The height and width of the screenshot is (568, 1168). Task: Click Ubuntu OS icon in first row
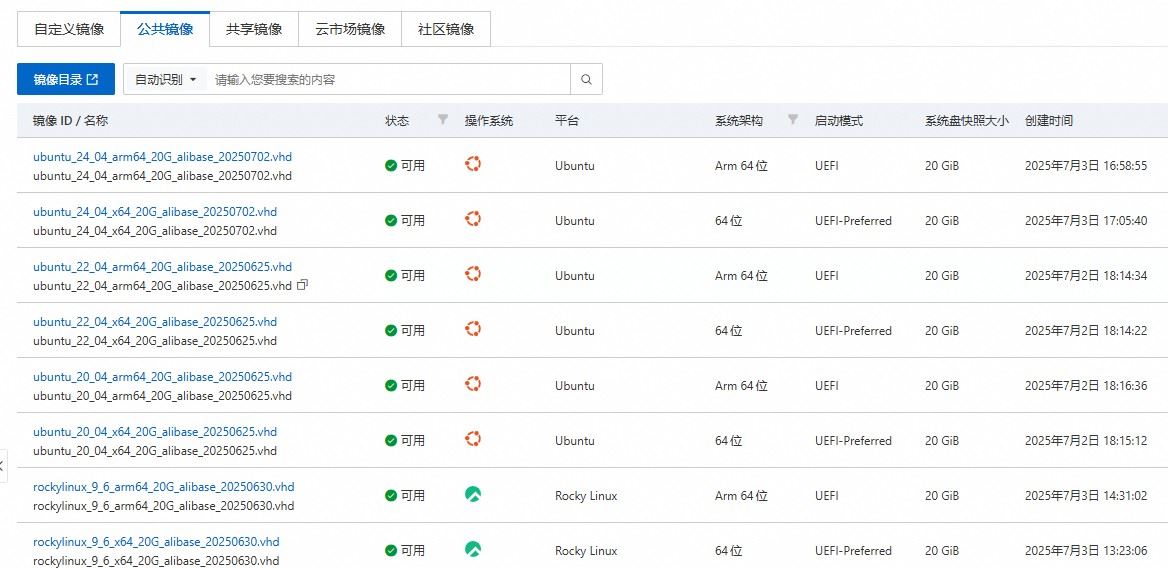[x=473, y=164]
